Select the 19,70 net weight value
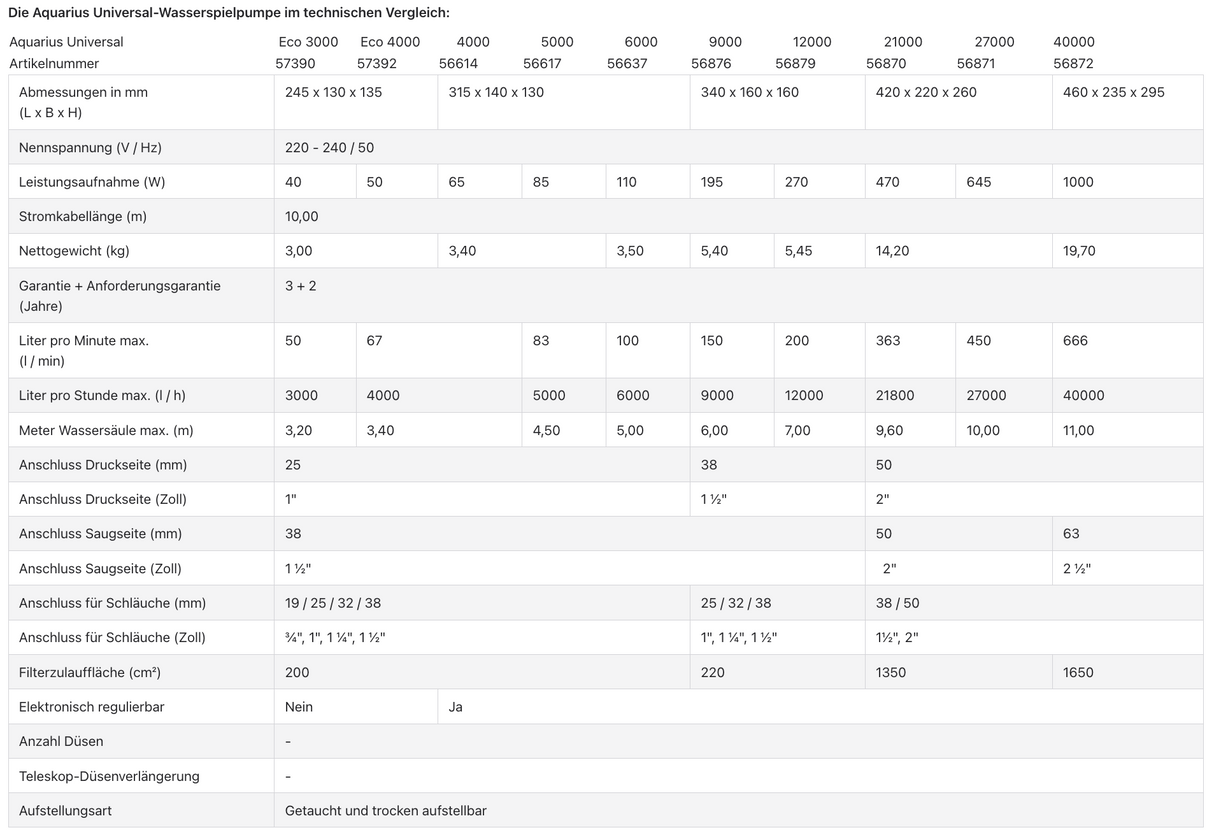Viewport: 1214px width, 837px height. (x=1079, y=251)
